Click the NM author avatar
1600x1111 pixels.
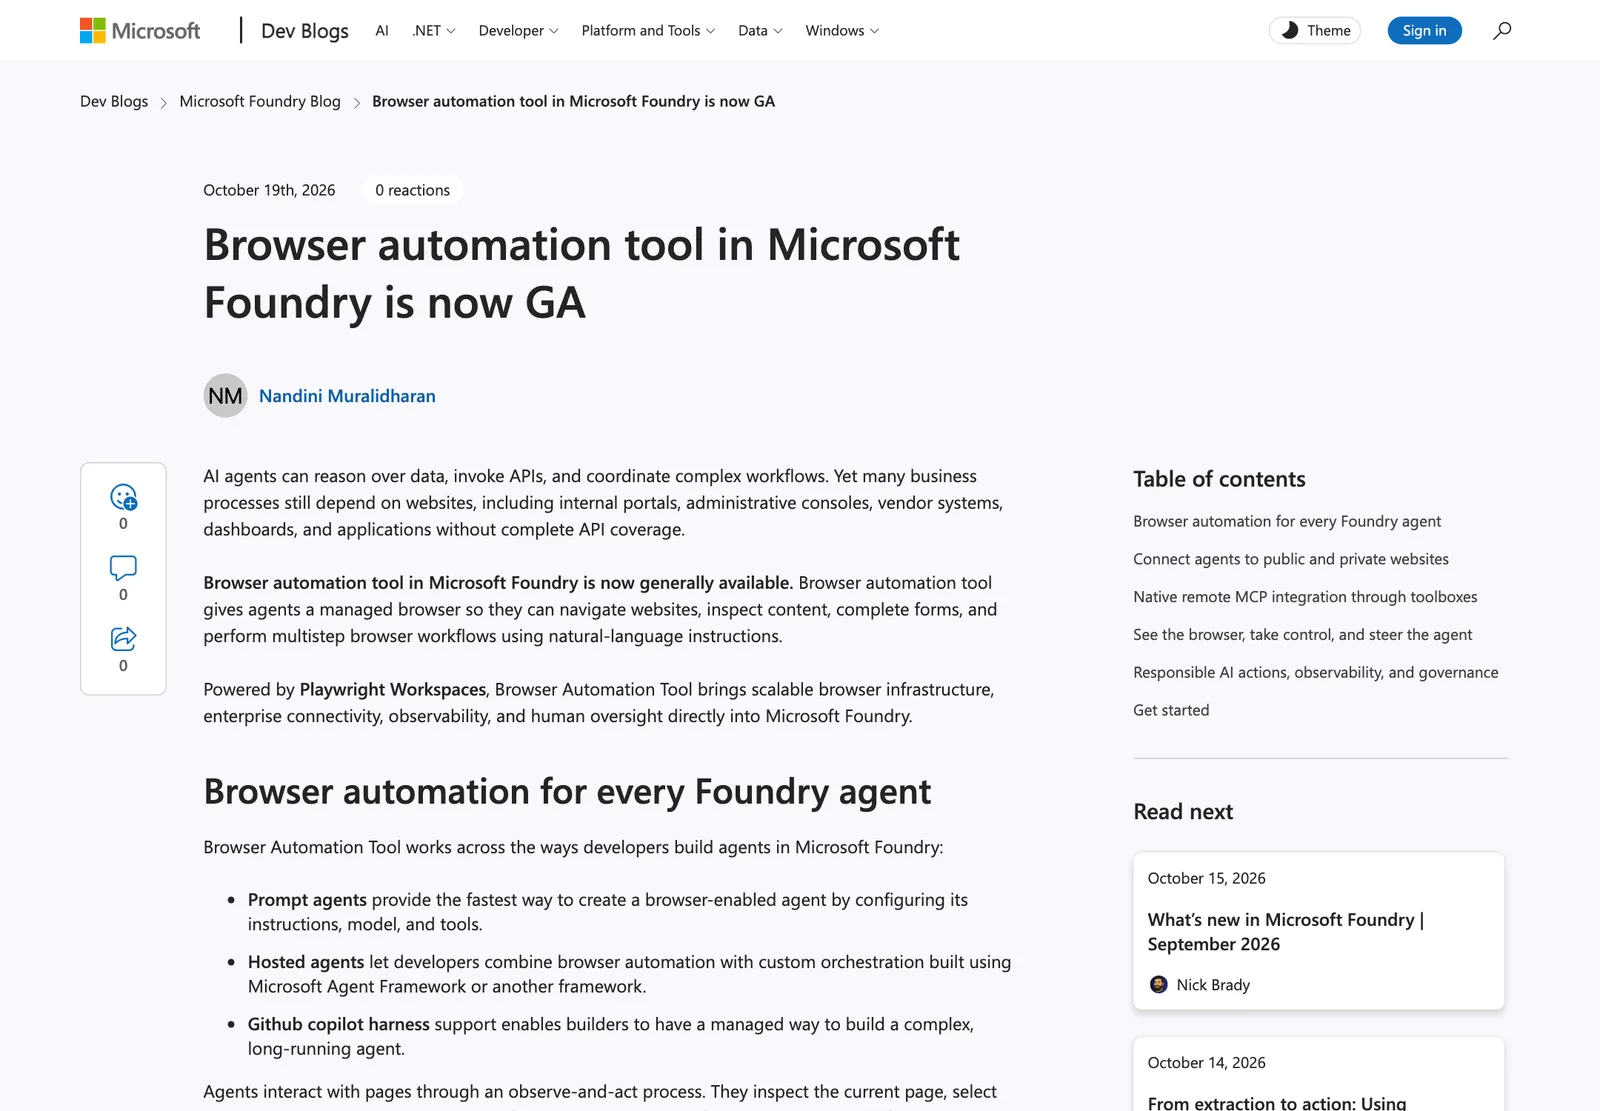pos(225,396)
